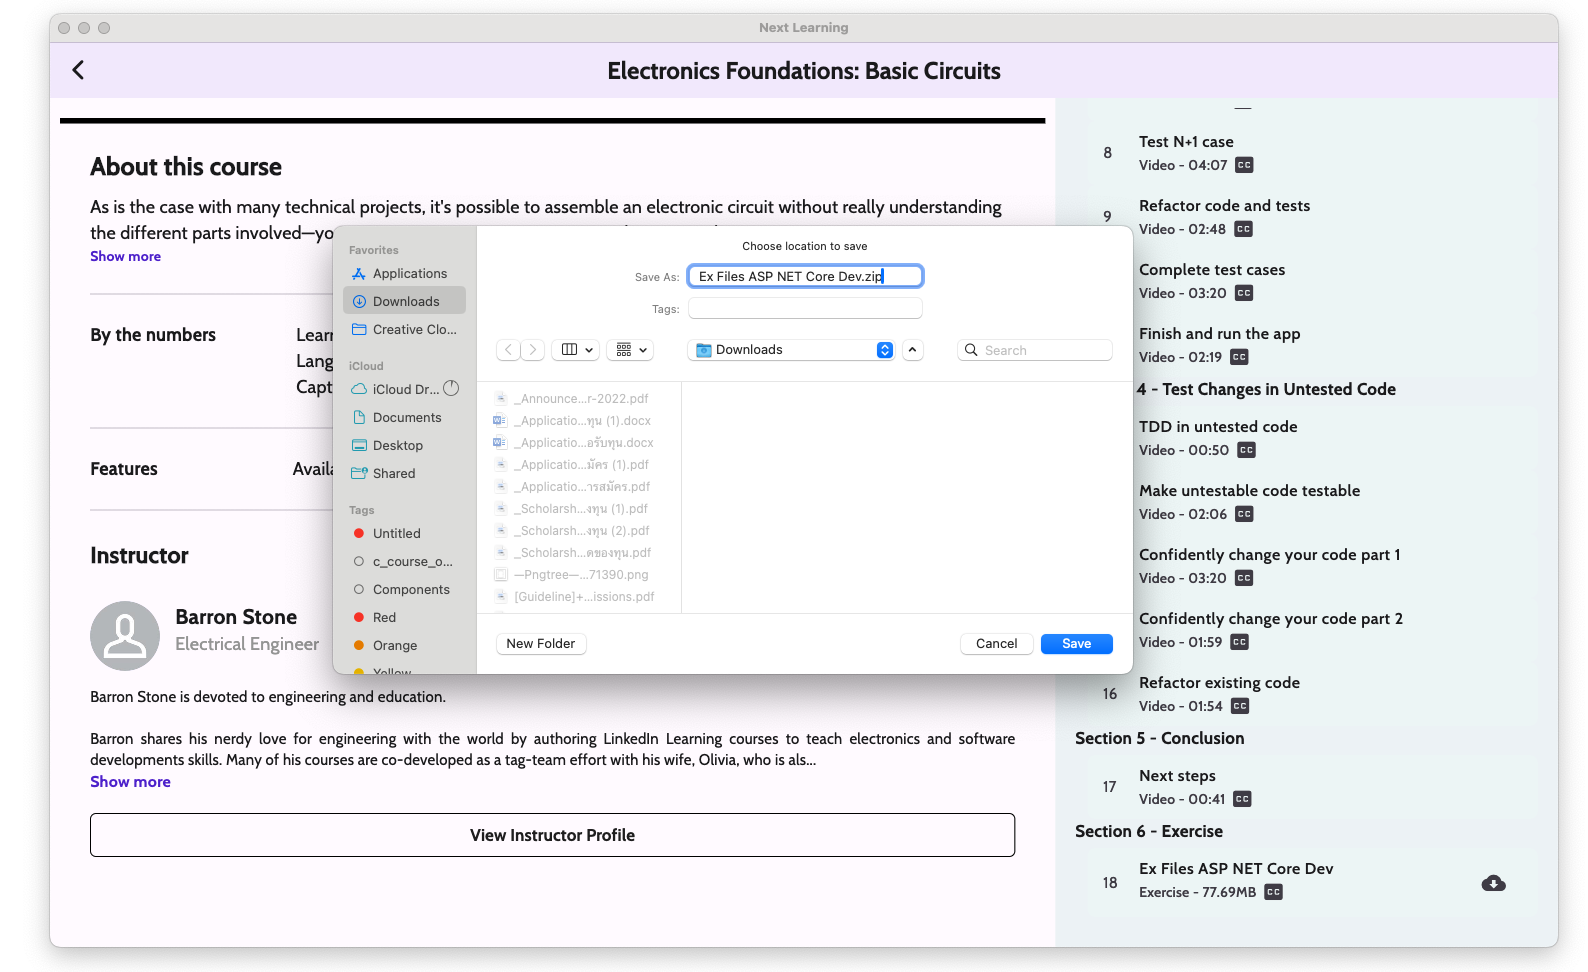Viewport: 1588px width, 972px height.
Task: Click View Instructor Profile button
Action: coord(552,835)
